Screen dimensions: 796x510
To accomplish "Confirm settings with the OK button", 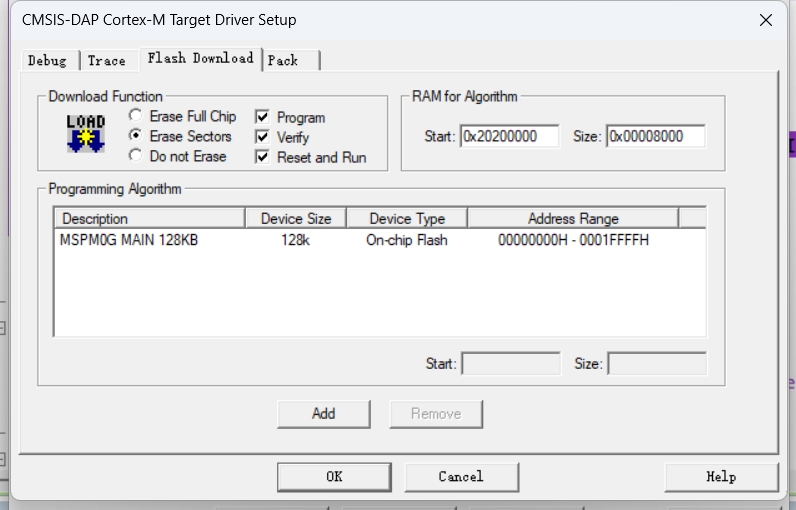I will pos(334,477).
